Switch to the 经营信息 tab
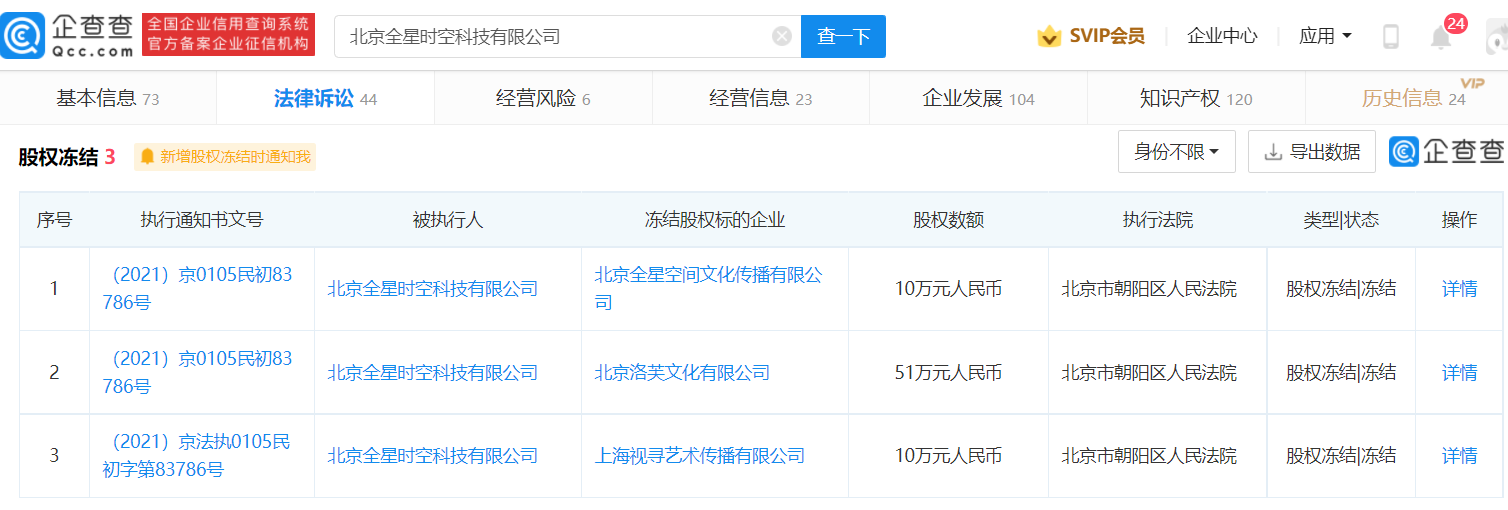 tap(761, 98)
